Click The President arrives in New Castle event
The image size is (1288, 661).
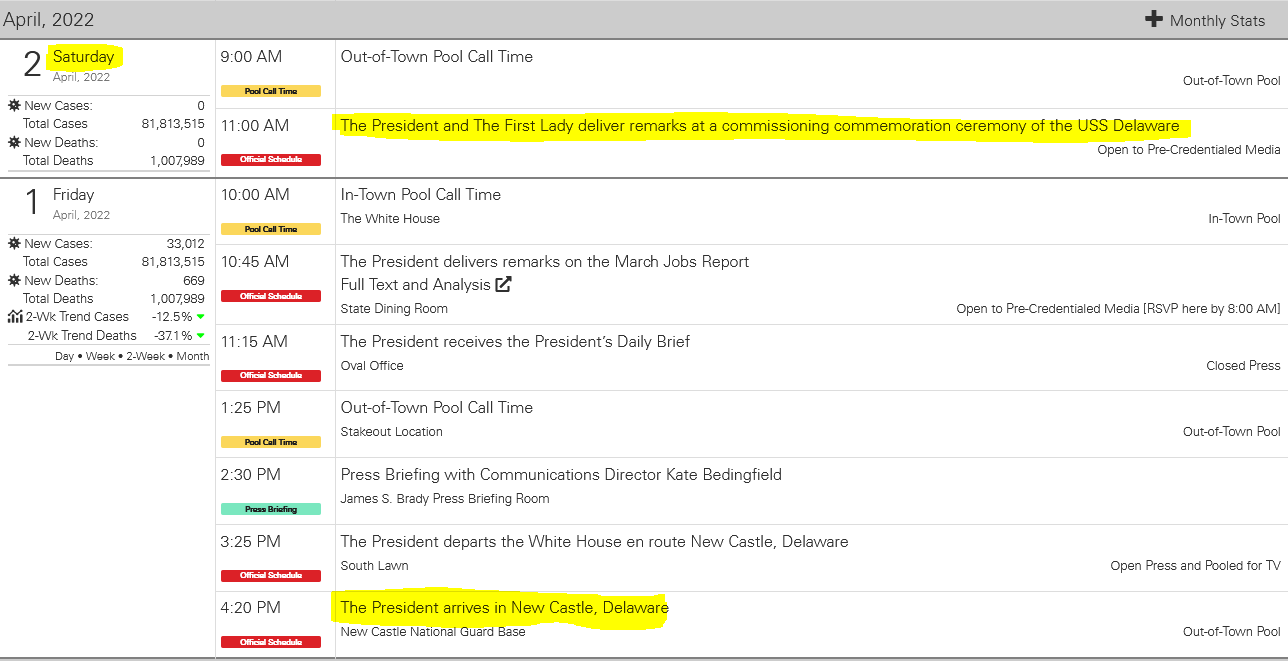(505, 608)
